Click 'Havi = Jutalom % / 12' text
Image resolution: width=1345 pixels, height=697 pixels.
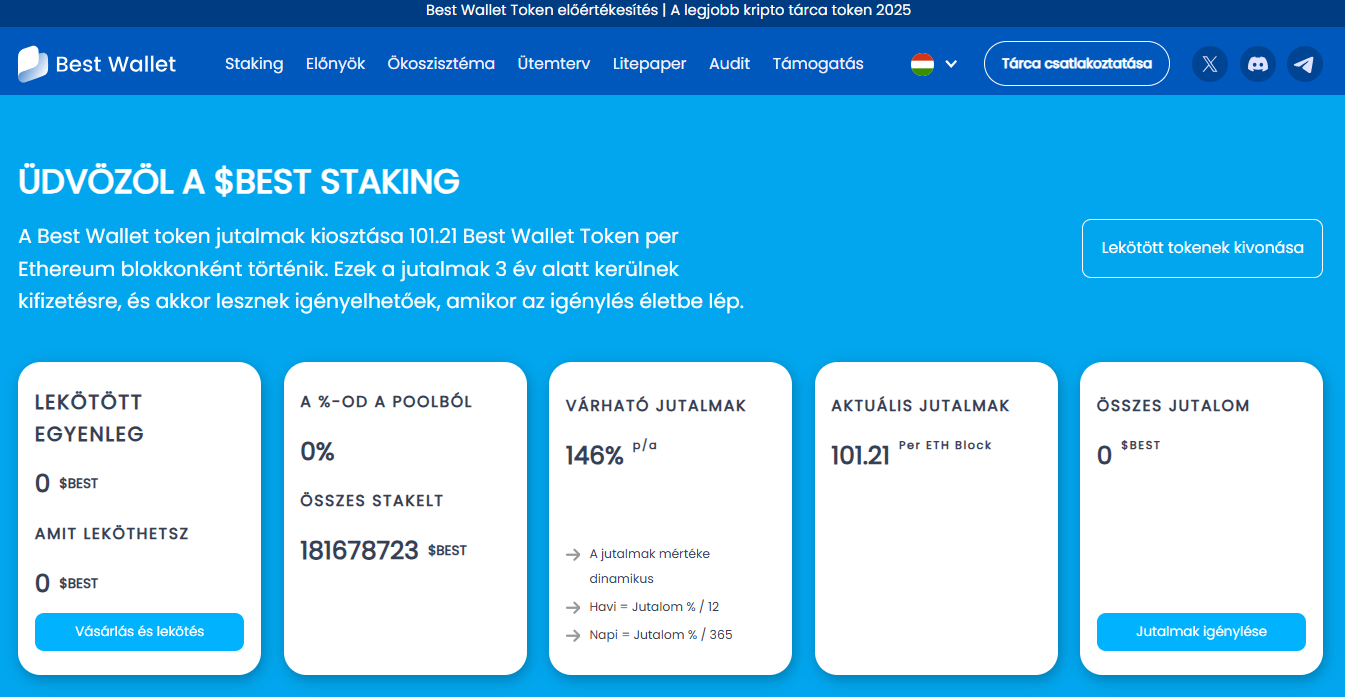[654, 607]
